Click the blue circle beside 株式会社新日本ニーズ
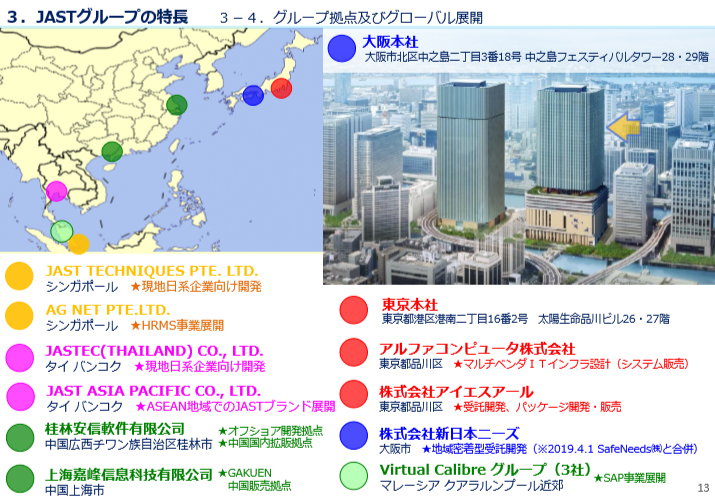 click(354, 436)
